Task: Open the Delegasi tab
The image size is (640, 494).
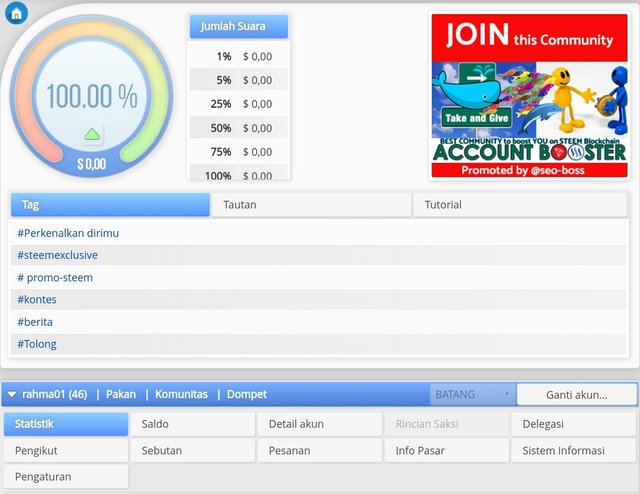Action: [573, 424]
